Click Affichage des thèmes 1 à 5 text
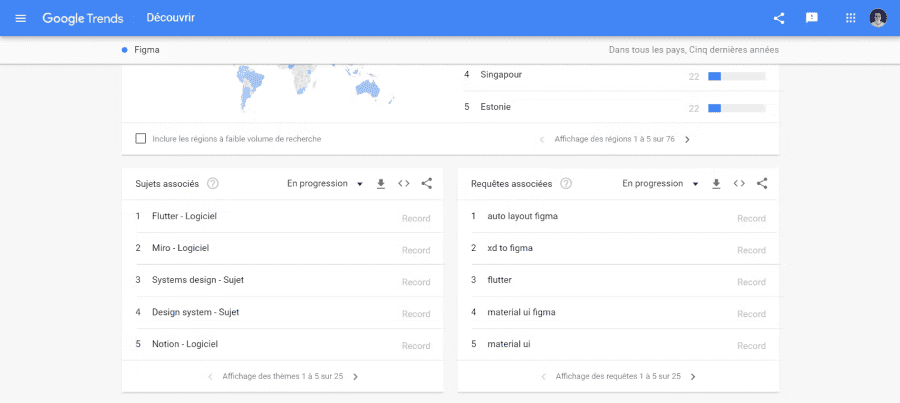The height and width of the screenshot is (403, 900). point(282,377)
